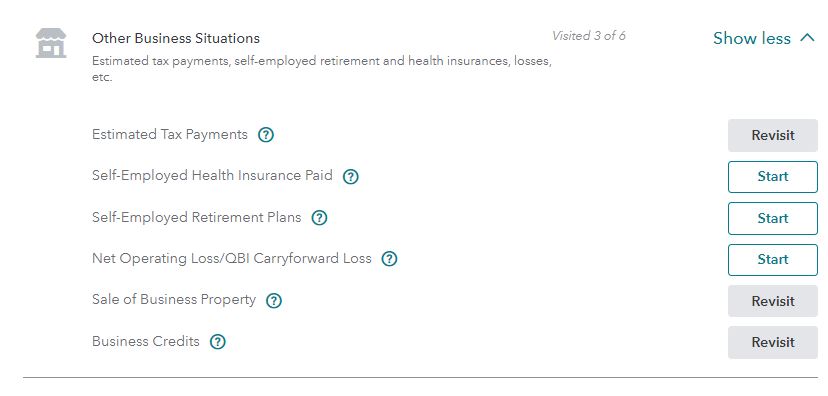Viewport: 828px width, 396px height.
Task: Select the Sale of Business Property label
Action: [x=174, y=299]
